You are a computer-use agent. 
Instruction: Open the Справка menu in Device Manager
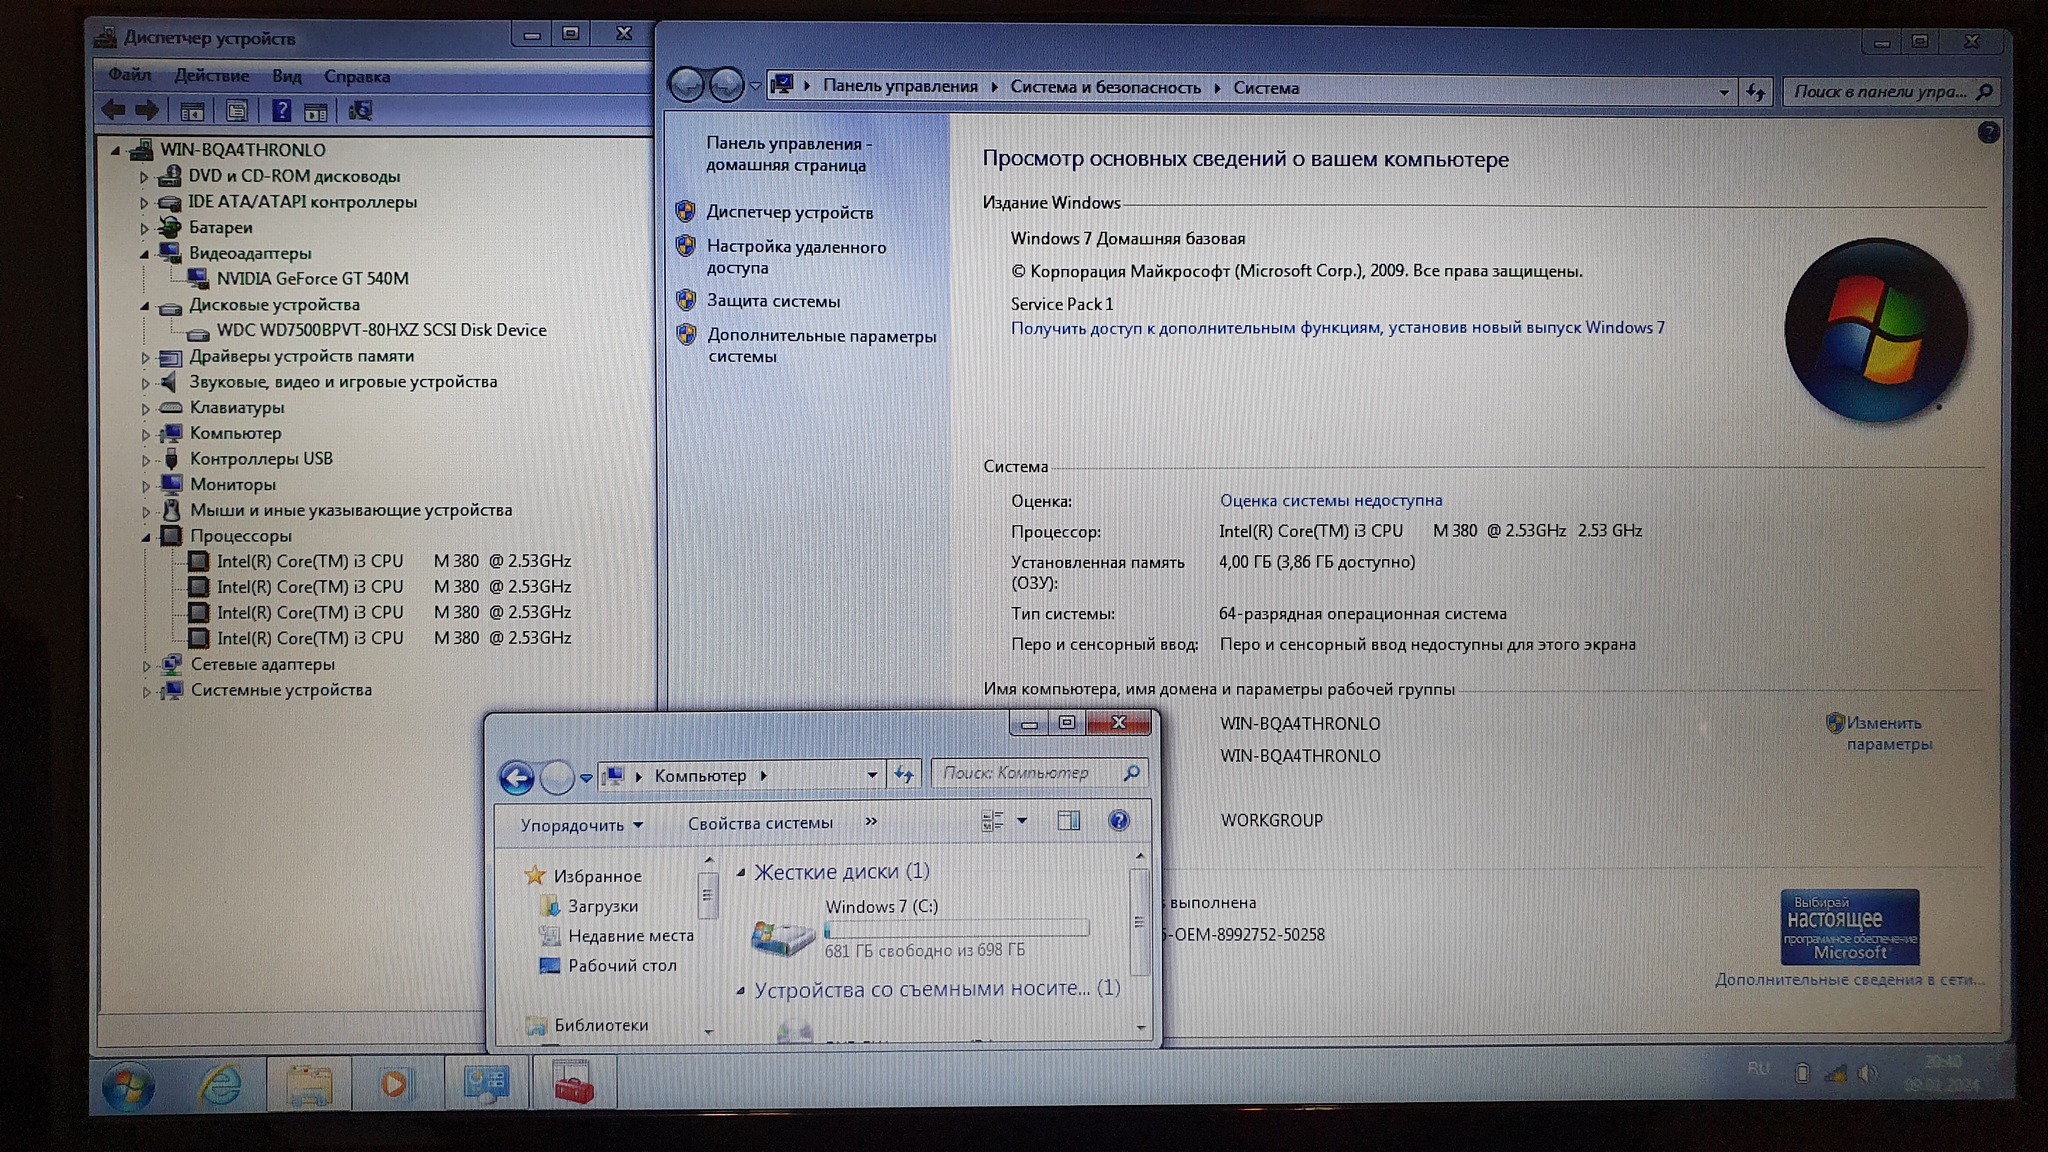pyautogui.click(x=356, y=76)
